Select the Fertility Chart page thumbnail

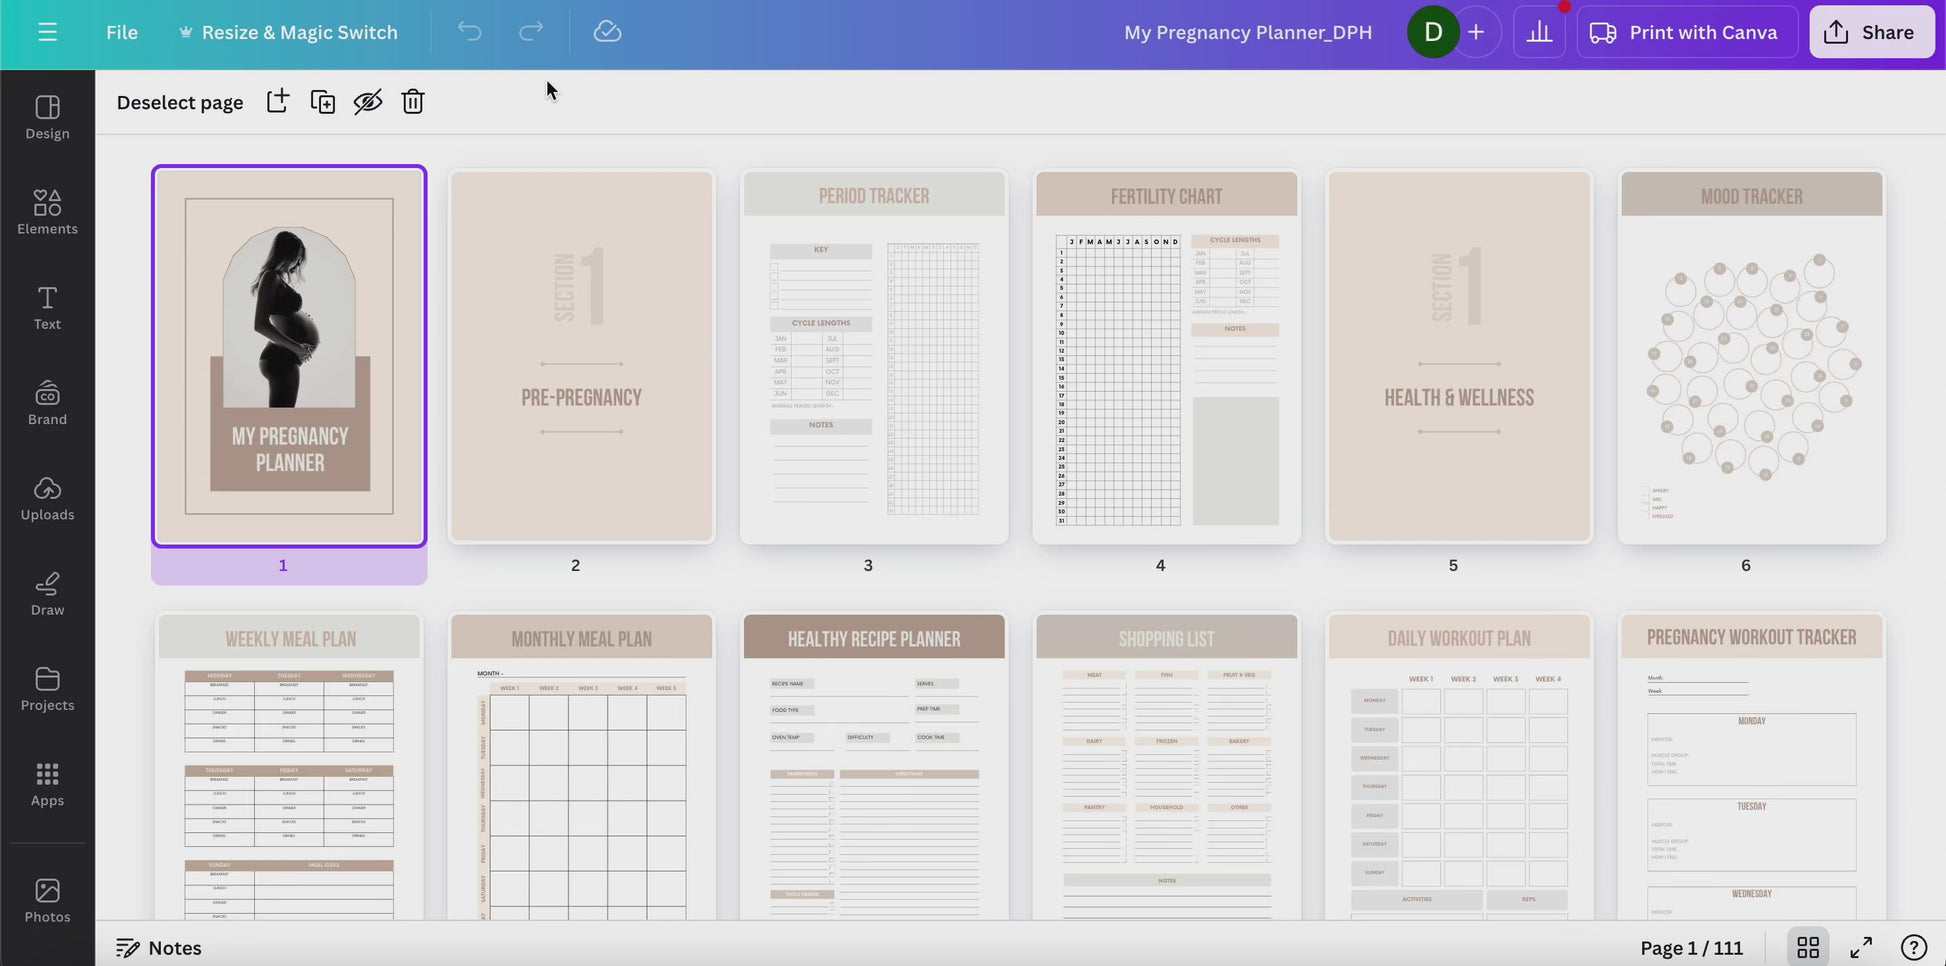(x=1166, y=357)
